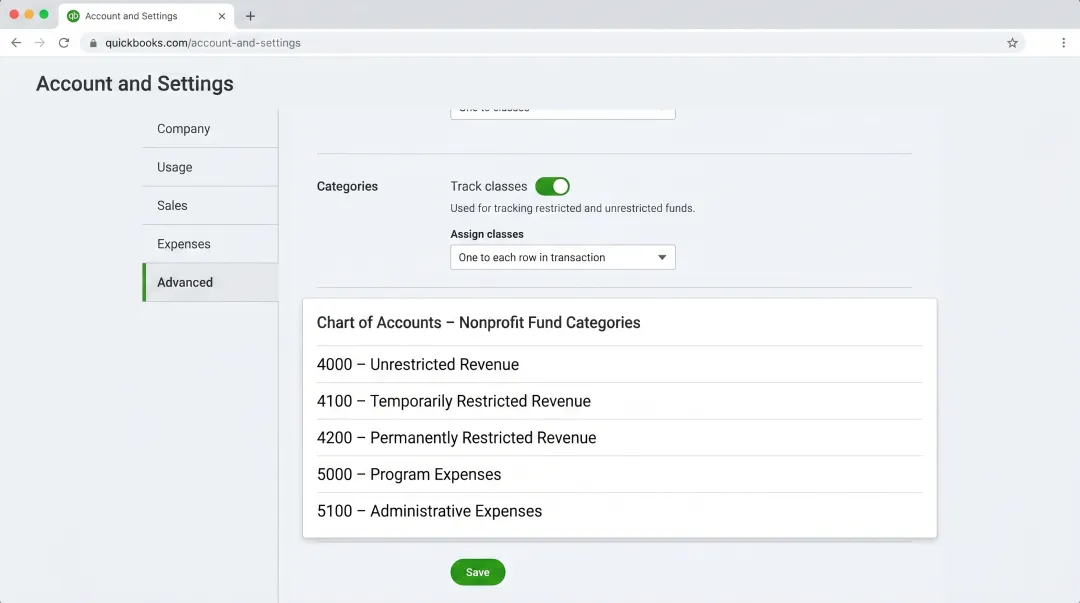Bookmark the page via star icon
The image size is (1080, 603).
(x=1011, y=43)
